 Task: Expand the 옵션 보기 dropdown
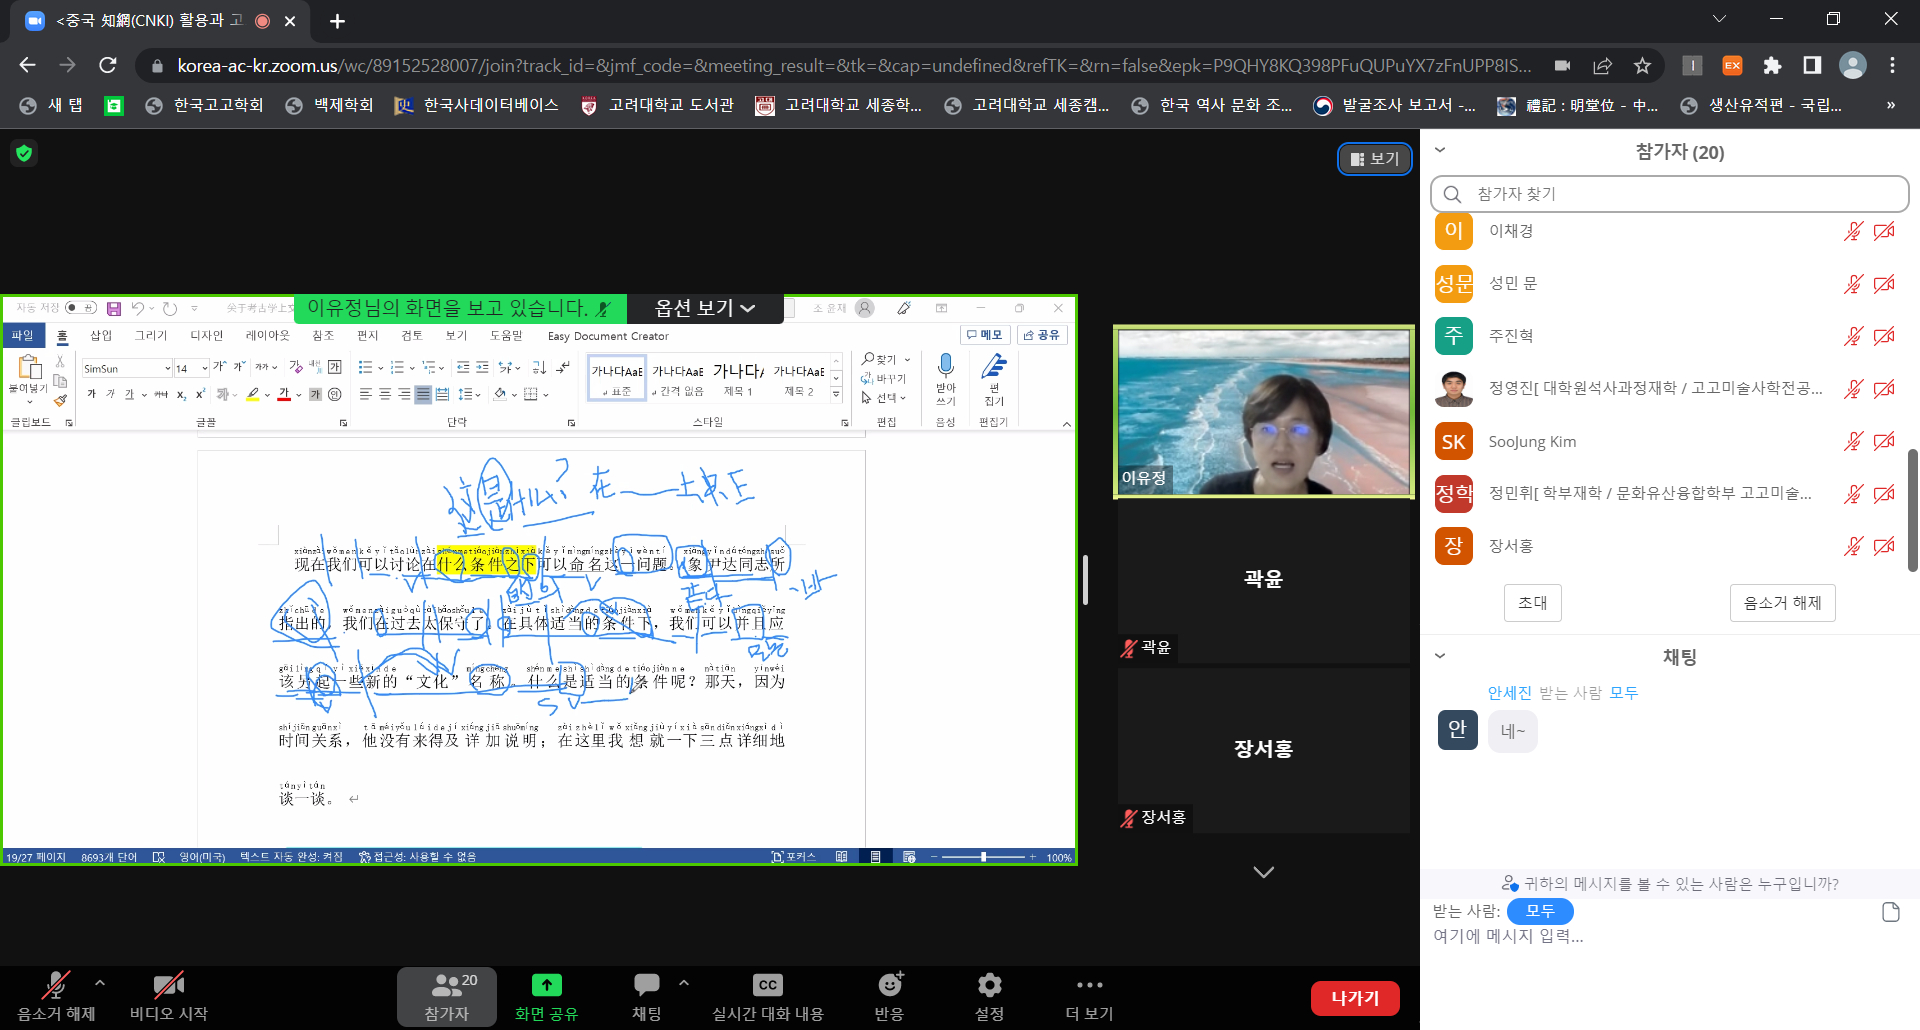[704, 308]
